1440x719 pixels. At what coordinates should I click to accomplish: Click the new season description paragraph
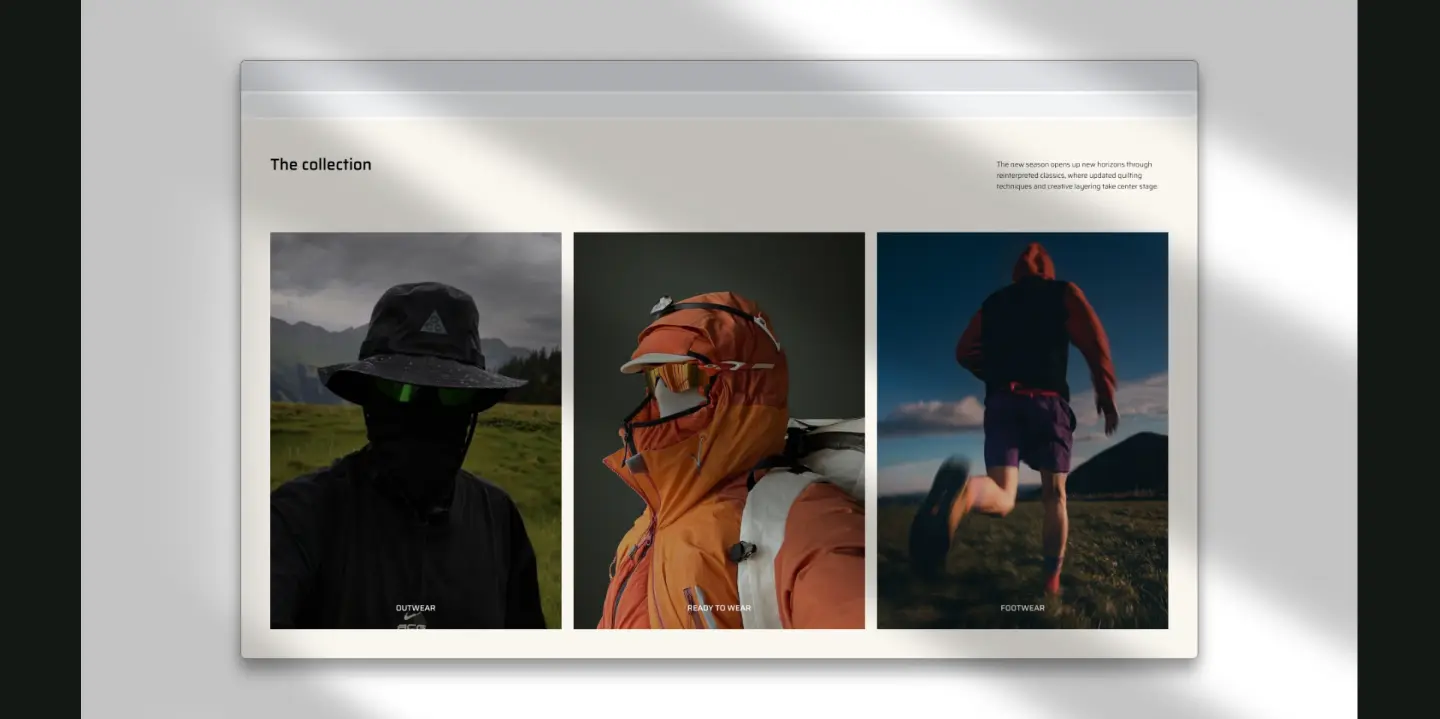tap(1077, 175)
